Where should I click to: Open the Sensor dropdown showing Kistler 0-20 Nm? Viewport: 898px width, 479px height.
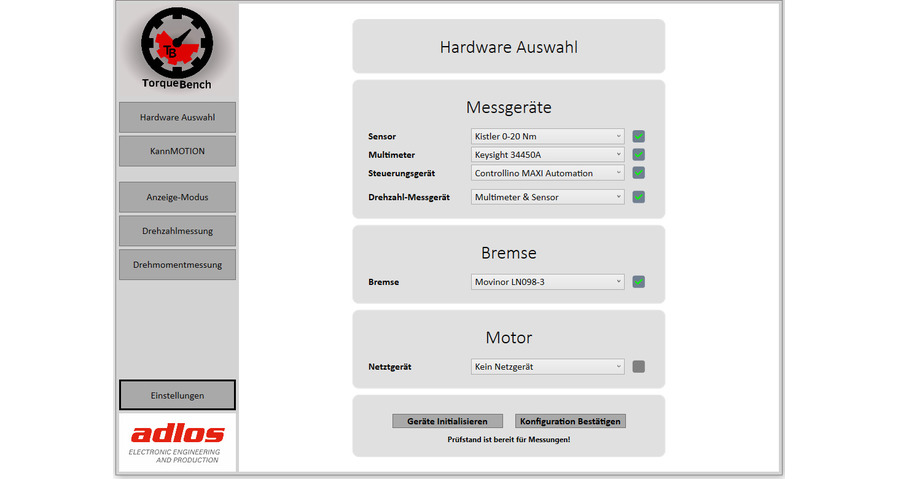pos(547,136)
